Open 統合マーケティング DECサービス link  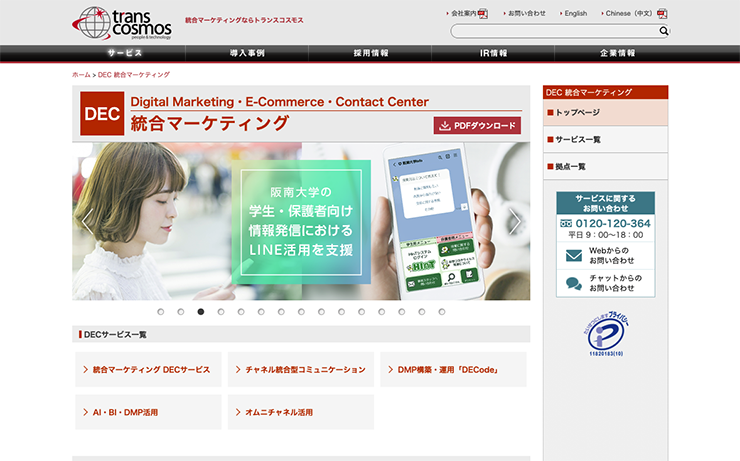coord(148,369)
